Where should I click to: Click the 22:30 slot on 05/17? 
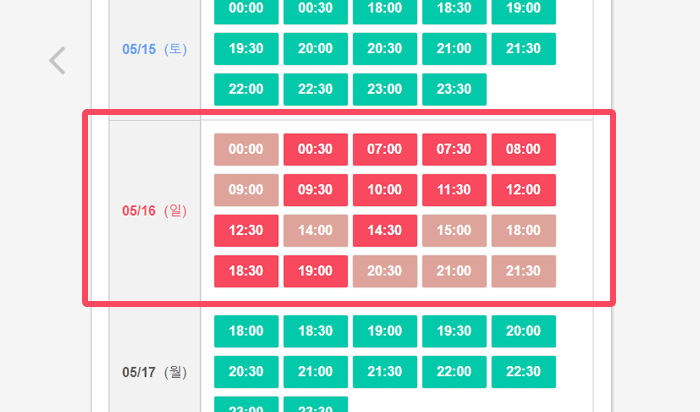coord(523,371)
